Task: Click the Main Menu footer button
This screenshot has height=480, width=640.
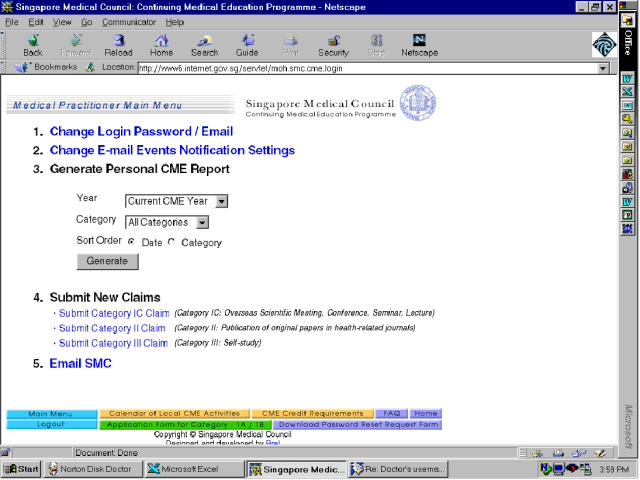Action: pyautogui.click(x=52, y=414)
